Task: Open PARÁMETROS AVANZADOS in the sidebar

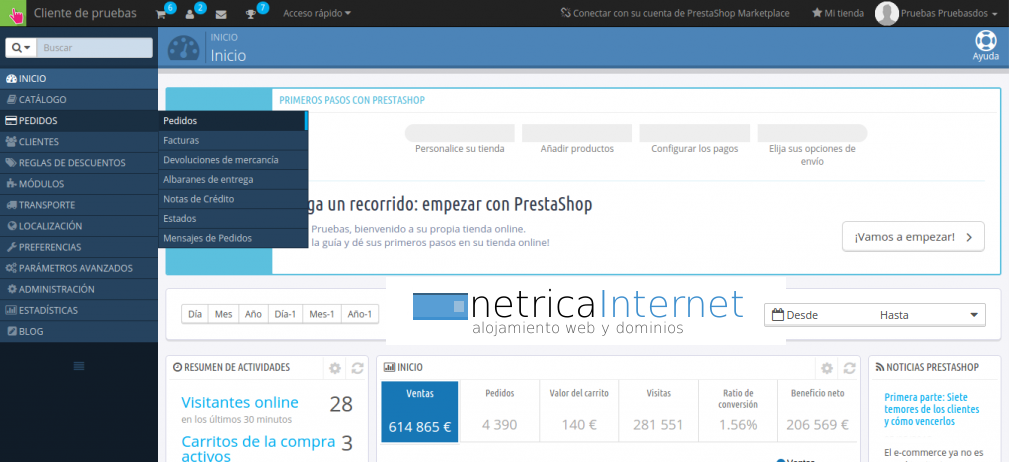Action: click(79, 268)
